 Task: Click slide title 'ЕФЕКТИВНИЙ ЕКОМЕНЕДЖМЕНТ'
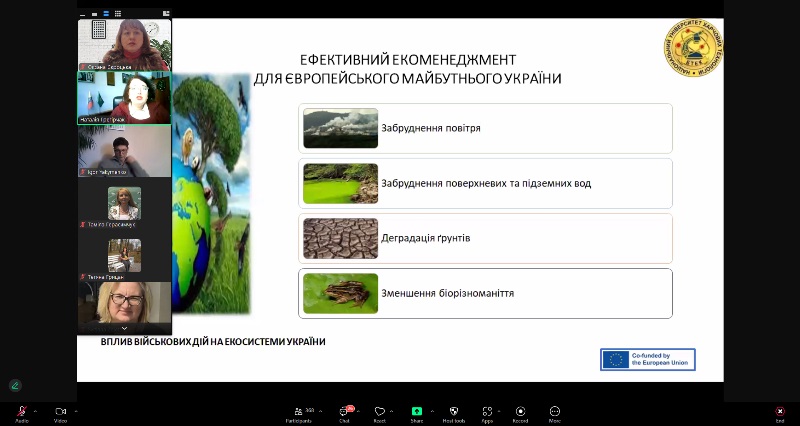(408, 60)
